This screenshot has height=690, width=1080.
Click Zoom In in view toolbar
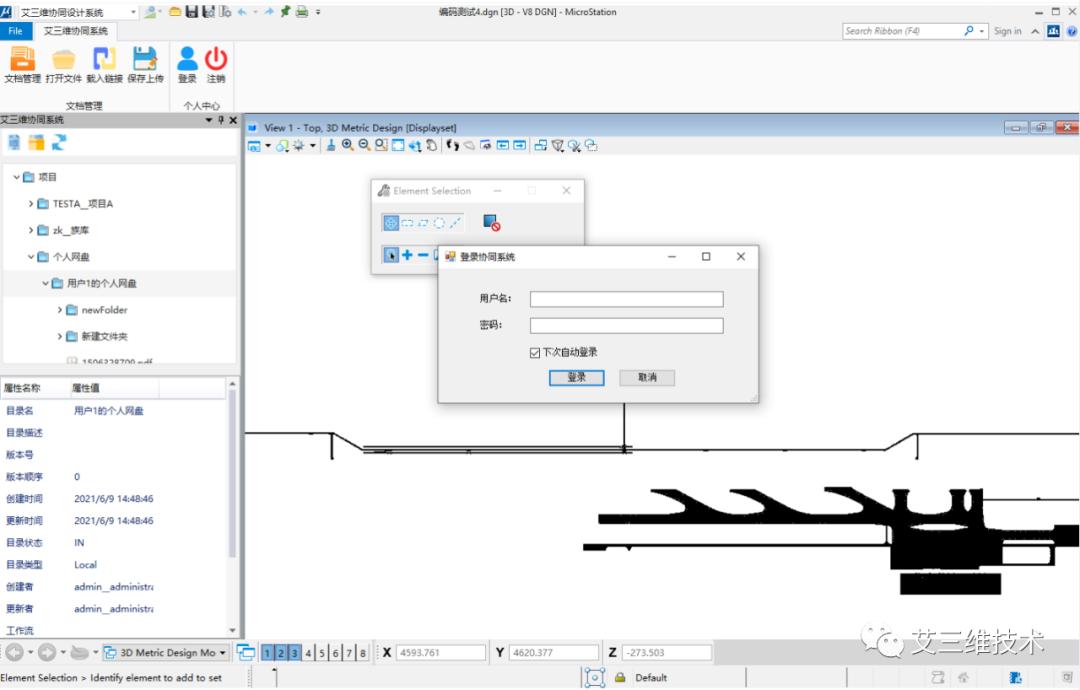(347, 145)
